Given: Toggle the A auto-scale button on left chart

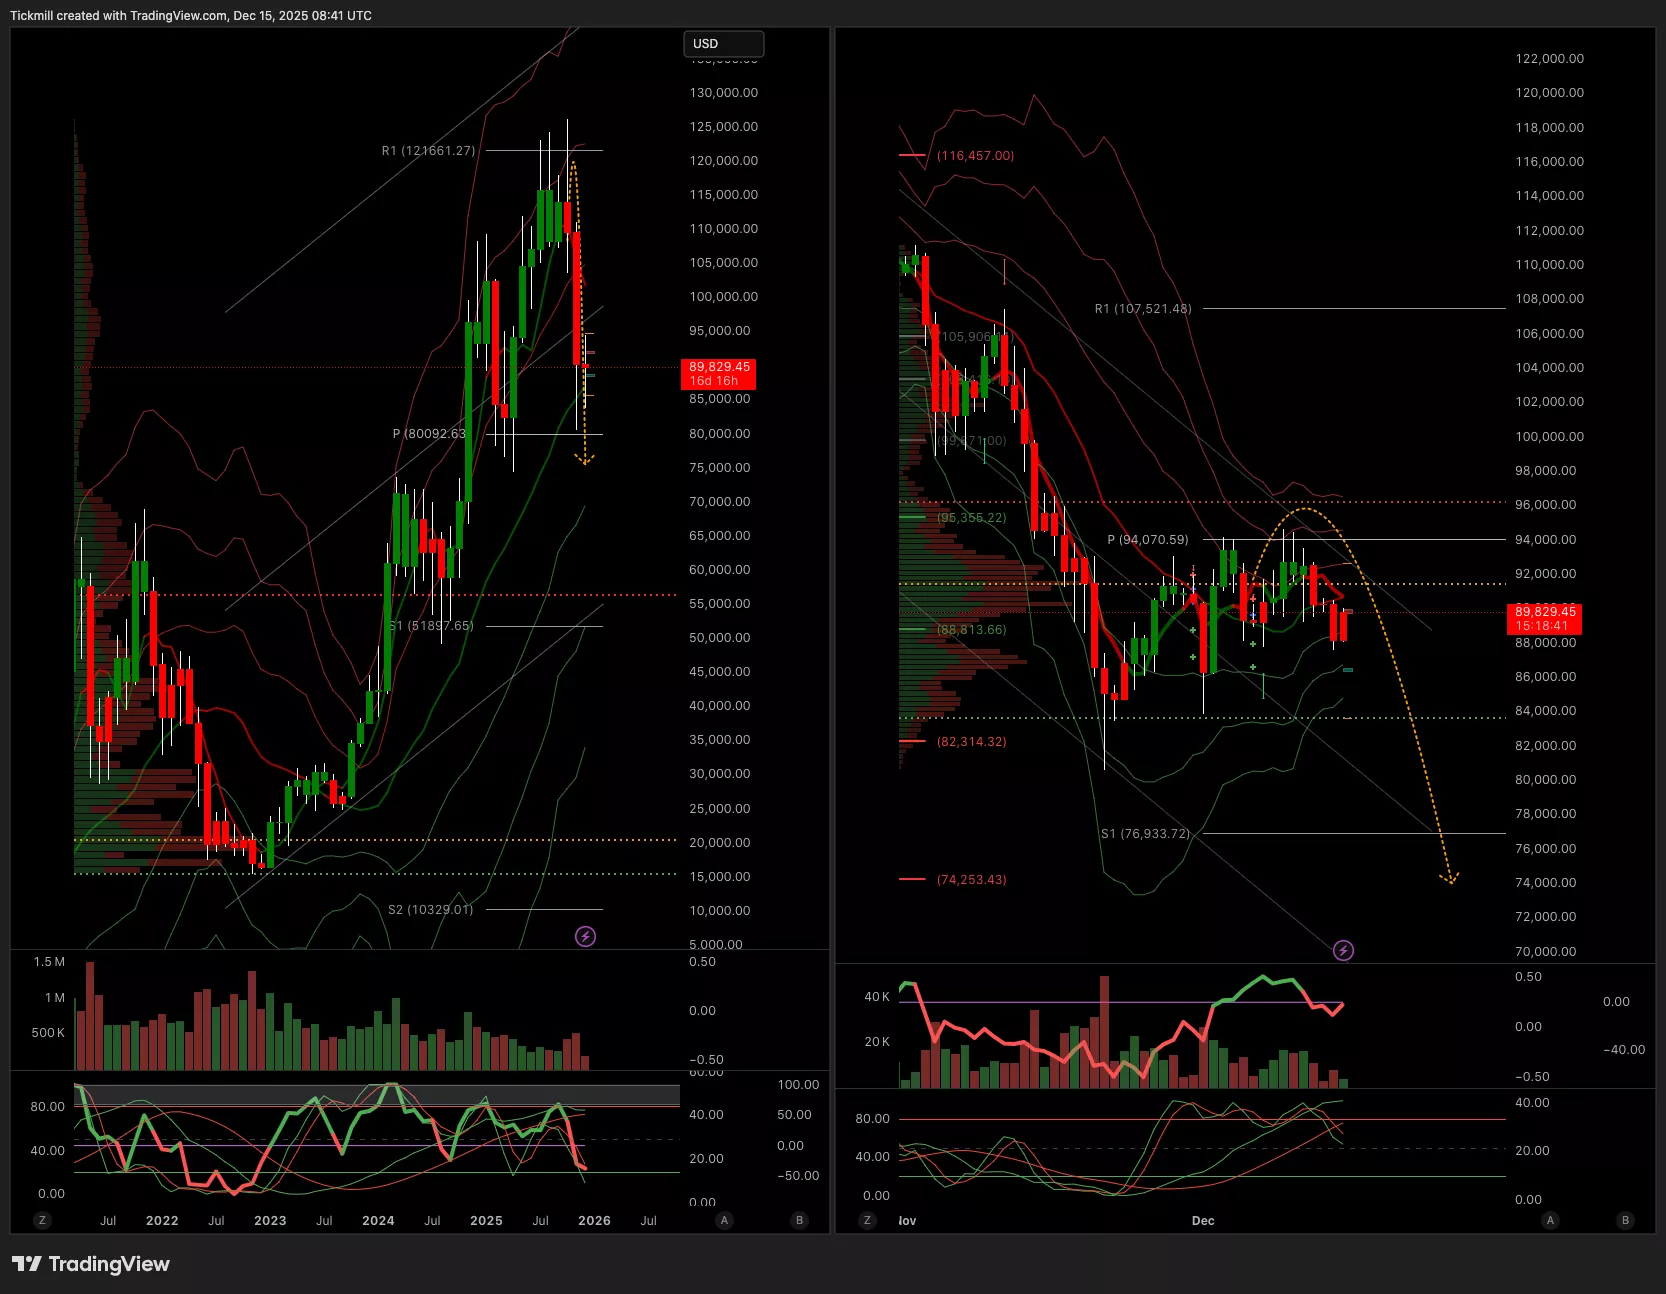Looking at the screenshot, I should (x=724, y=1220).
